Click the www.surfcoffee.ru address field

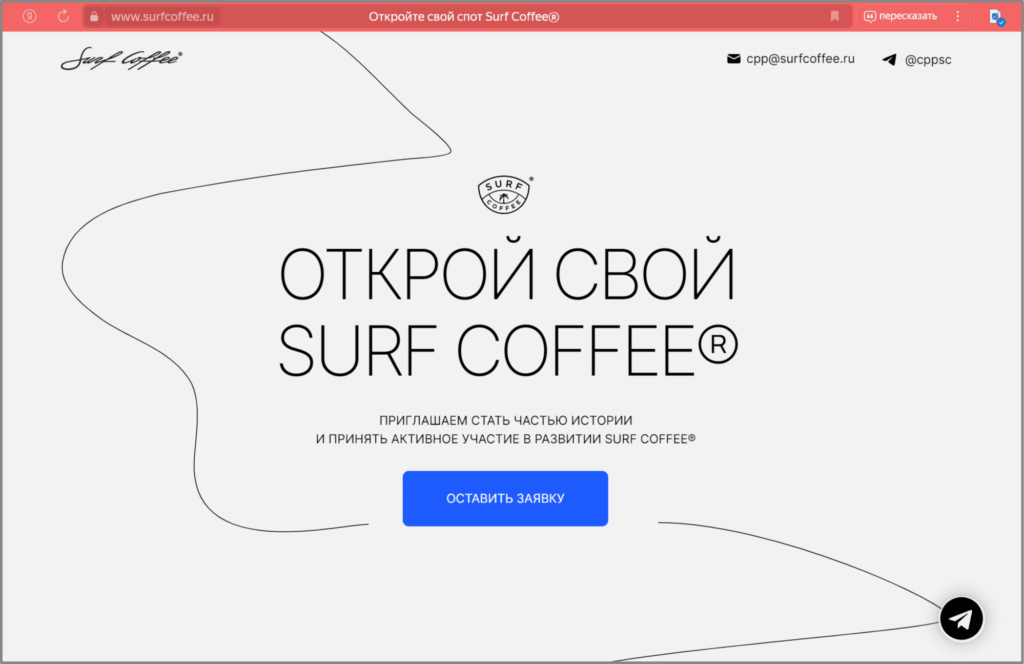[162, 16]
